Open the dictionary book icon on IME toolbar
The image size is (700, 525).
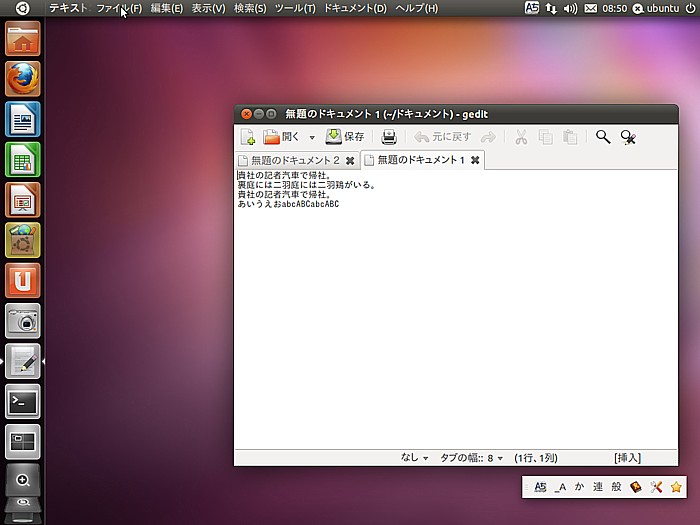pyautogui.click(x=636, y=487)
